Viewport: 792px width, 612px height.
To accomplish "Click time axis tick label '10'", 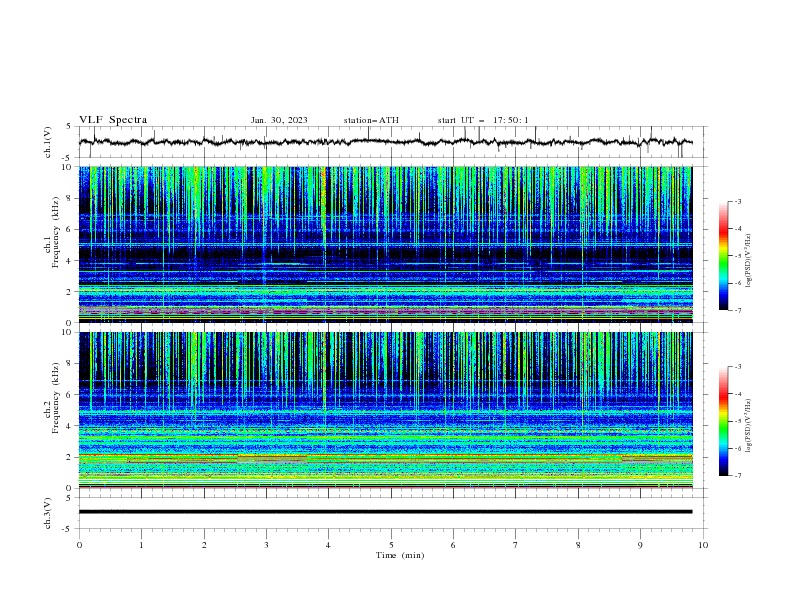I will tap(703, 545).
